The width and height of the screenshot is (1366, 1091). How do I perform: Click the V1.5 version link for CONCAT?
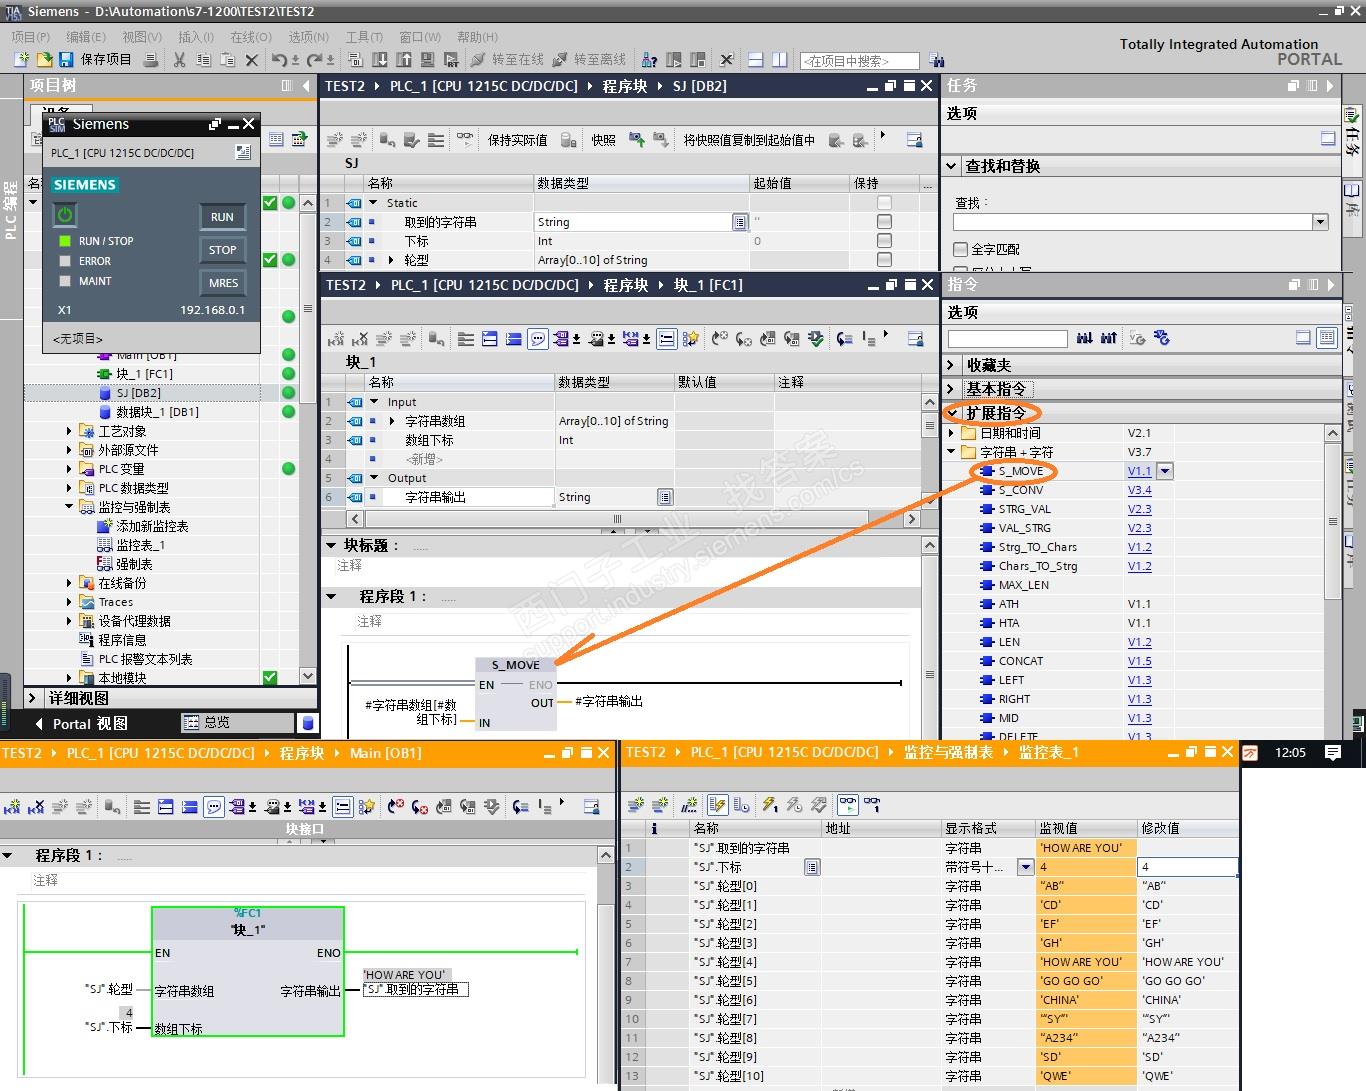coord(1139,661)
